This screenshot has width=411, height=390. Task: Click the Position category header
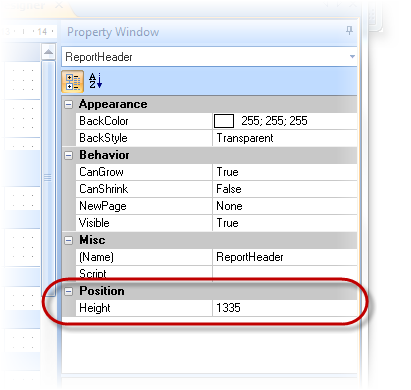pos(209,291)
